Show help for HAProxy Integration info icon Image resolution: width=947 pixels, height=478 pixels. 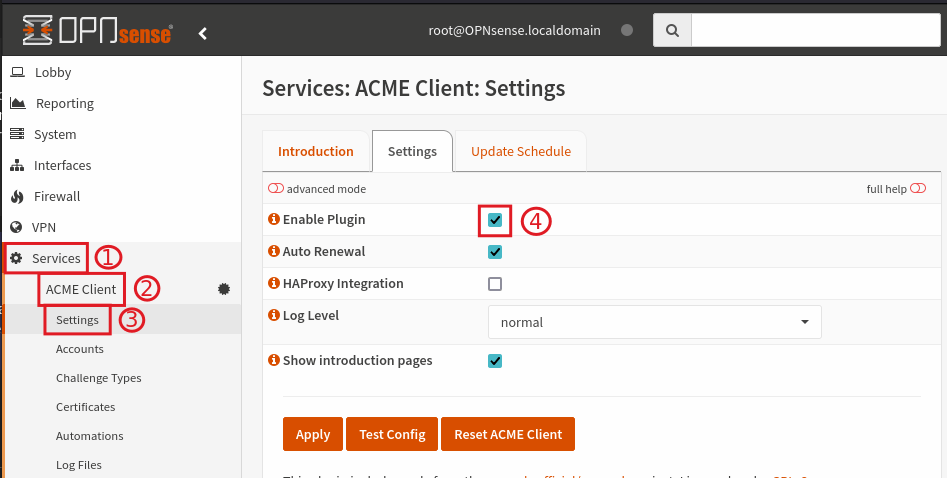click(274, 283)
